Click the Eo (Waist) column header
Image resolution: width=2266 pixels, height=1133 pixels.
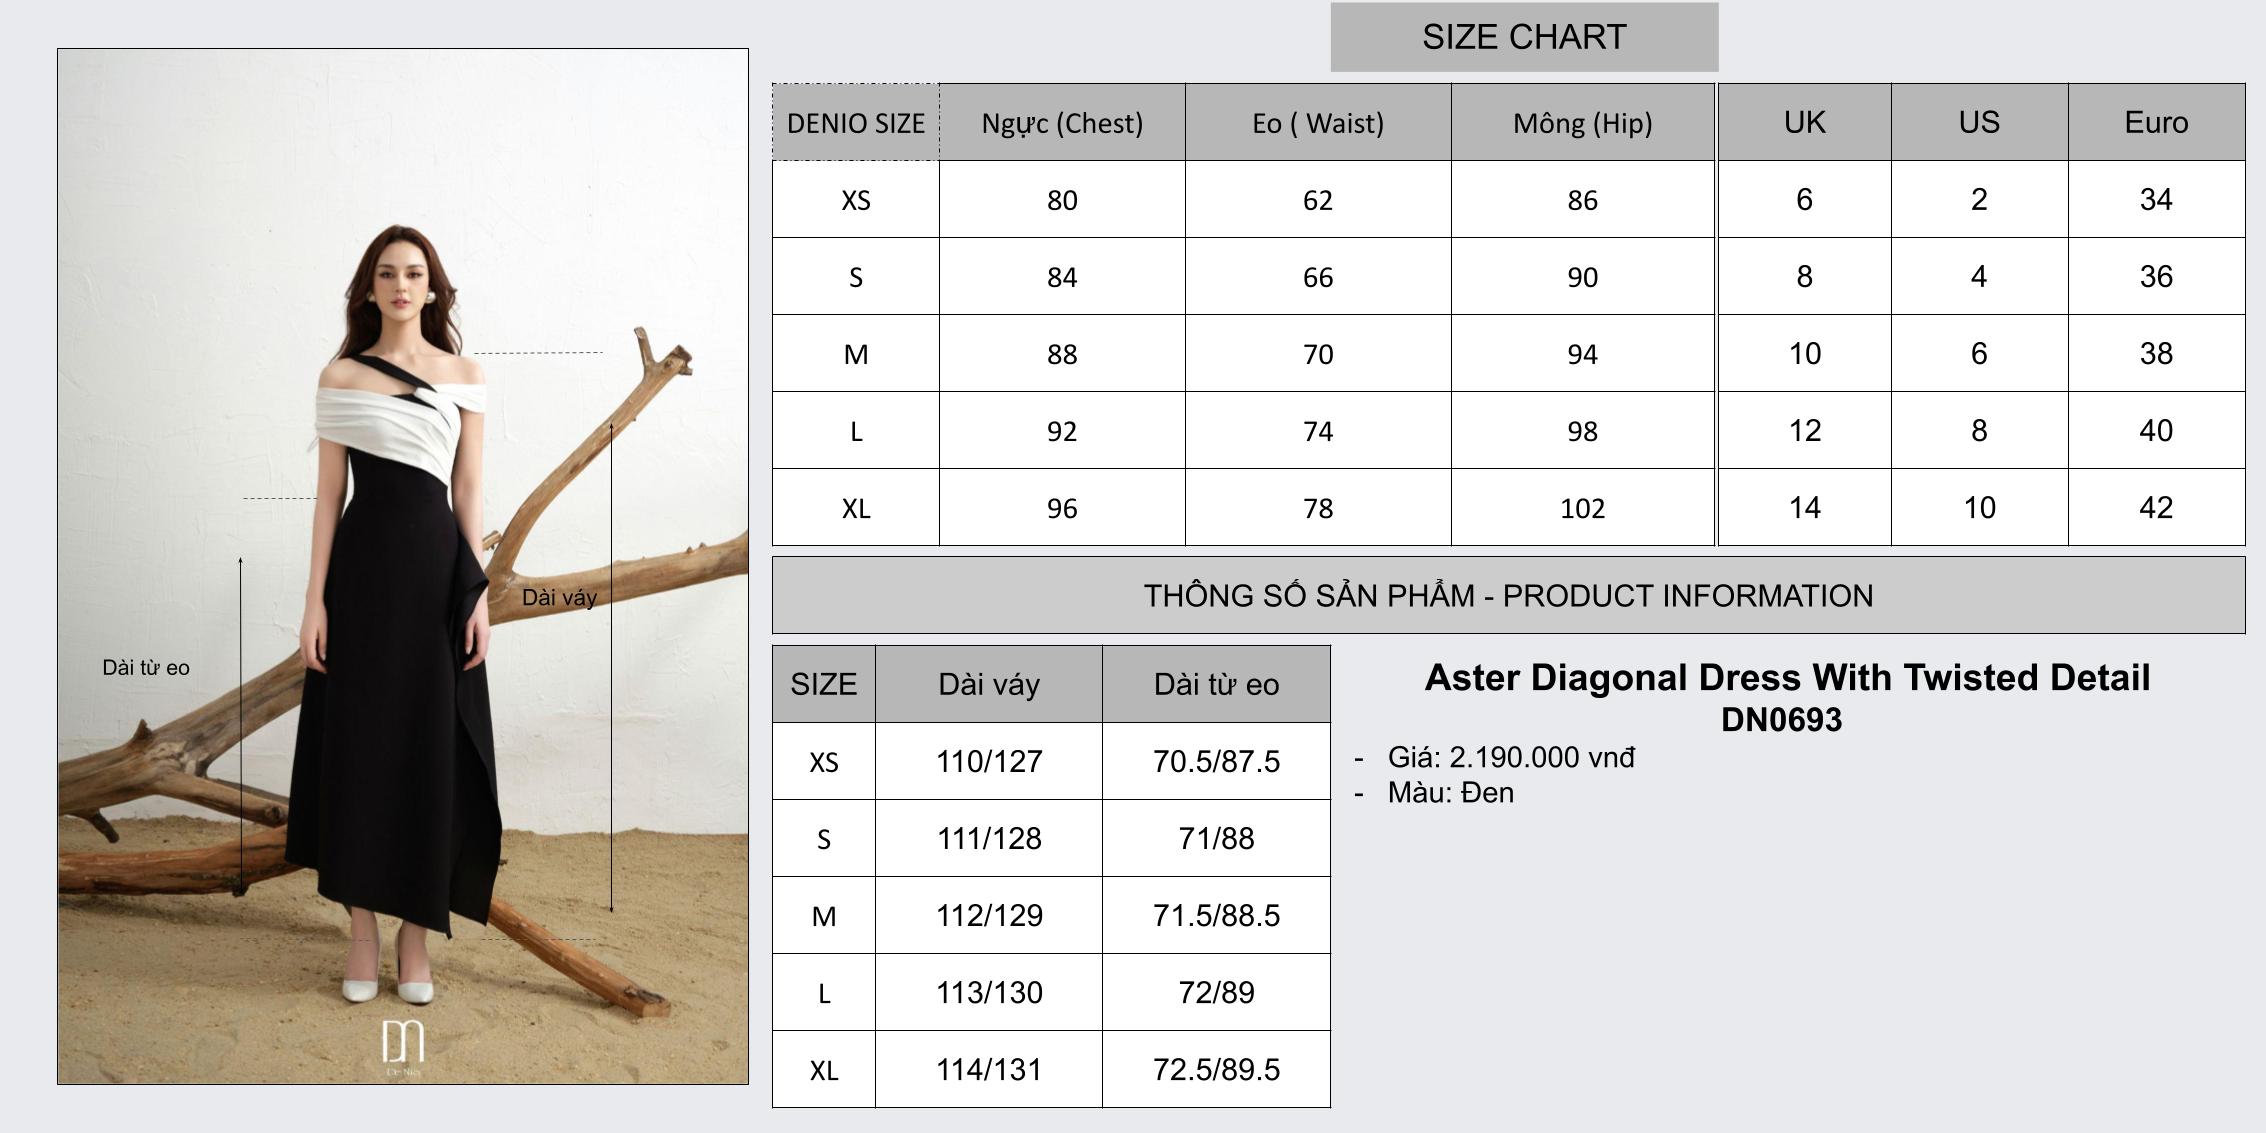(x=1318, y=123)
